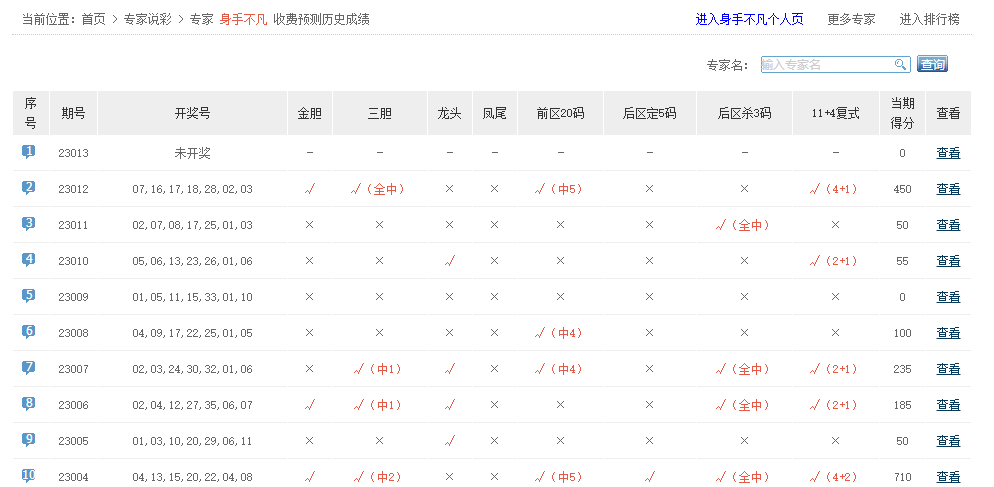Screen dimensions: 994x487
Task: Click rank badge number 8 icon
Action: (29, 404)
